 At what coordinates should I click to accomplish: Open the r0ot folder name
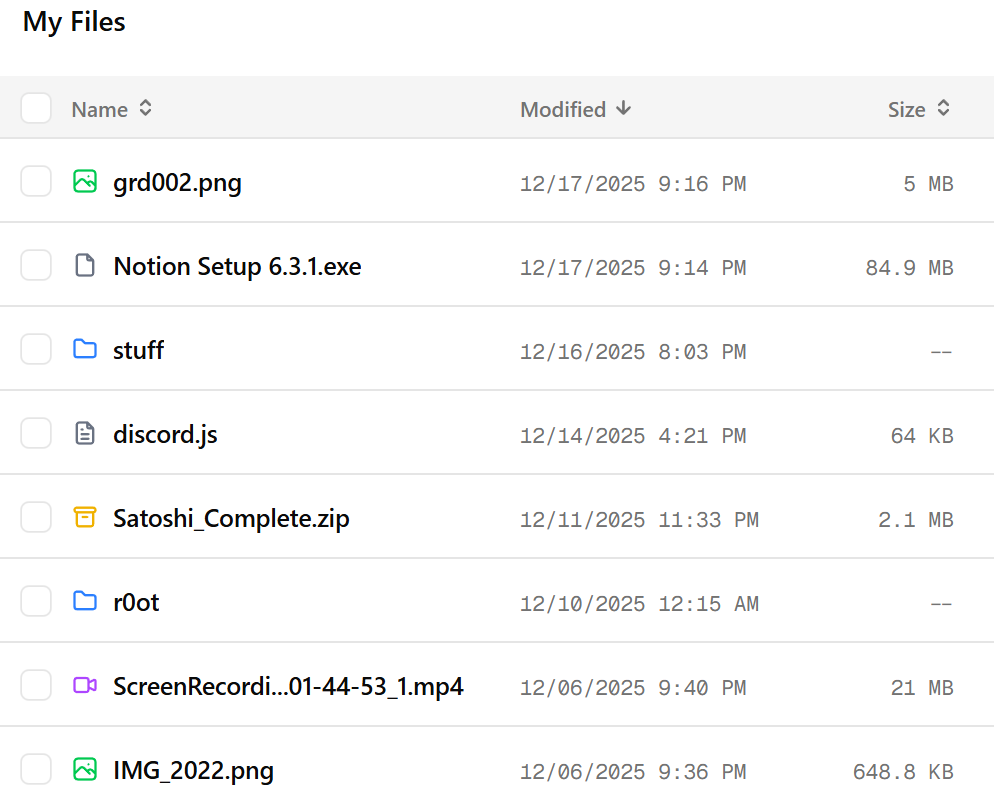tap(136, 603)
